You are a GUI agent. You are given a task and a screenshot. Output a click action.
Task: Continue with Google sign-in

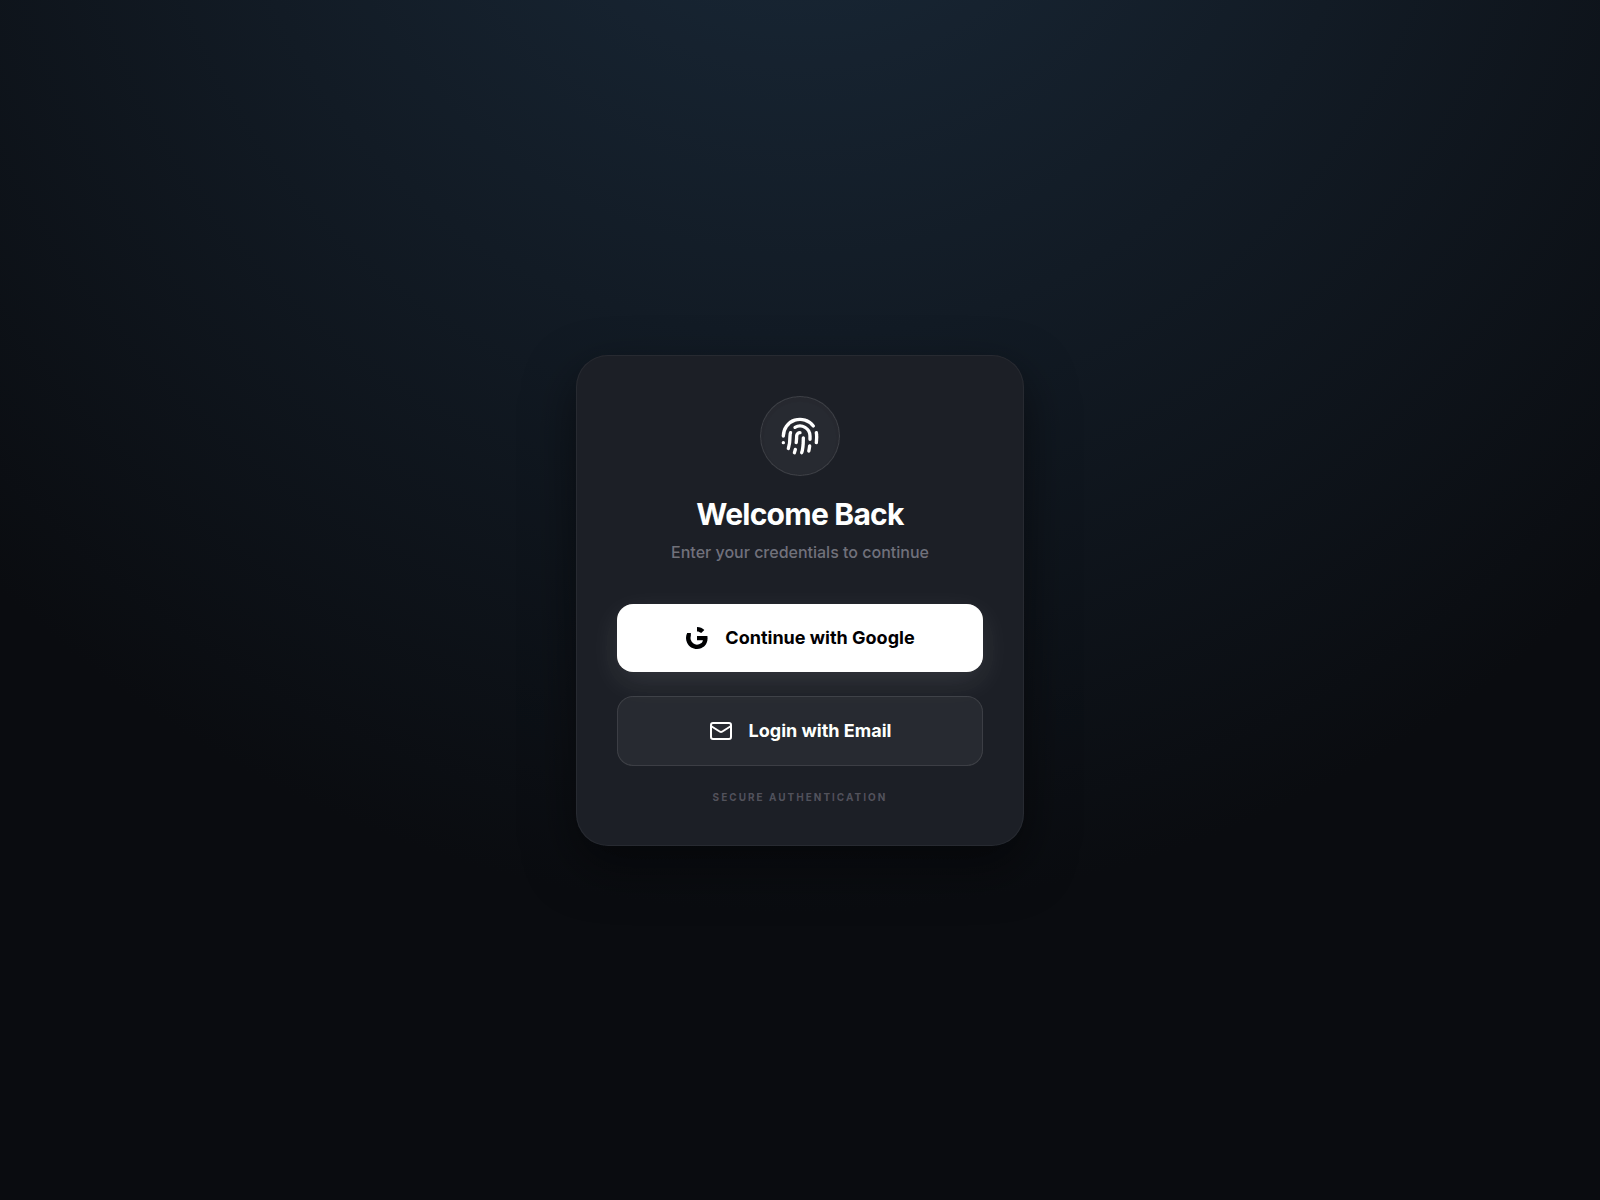[800, 638]
